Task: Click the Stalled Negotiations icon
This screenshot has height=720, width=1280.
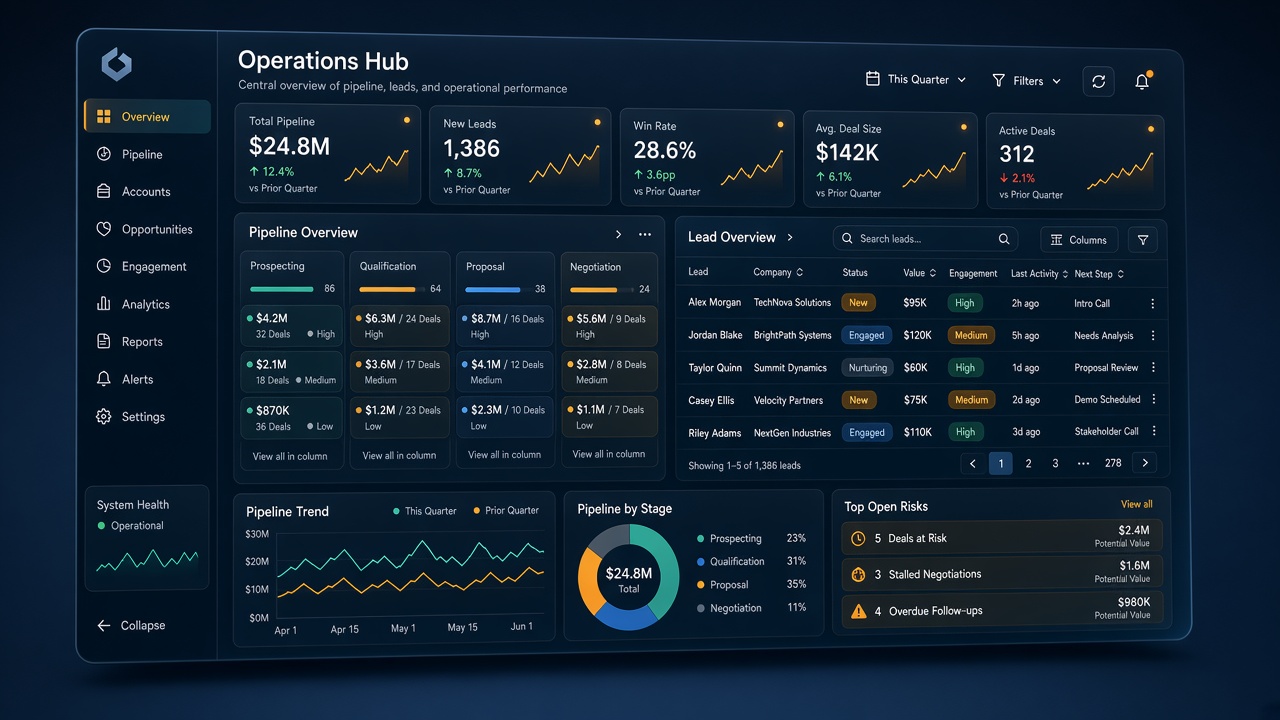Action: pyautogui.click(x=858, y=574)
